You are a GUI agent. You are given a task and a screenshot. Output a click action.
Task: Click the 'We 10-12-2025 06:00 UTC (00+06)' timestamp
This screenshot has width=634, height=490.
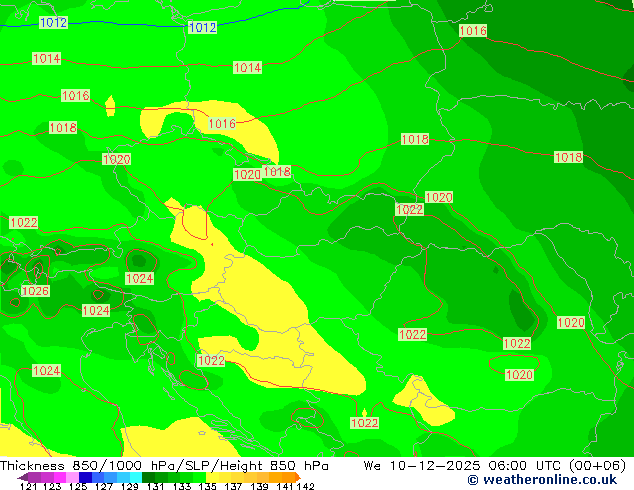[495, 466]
